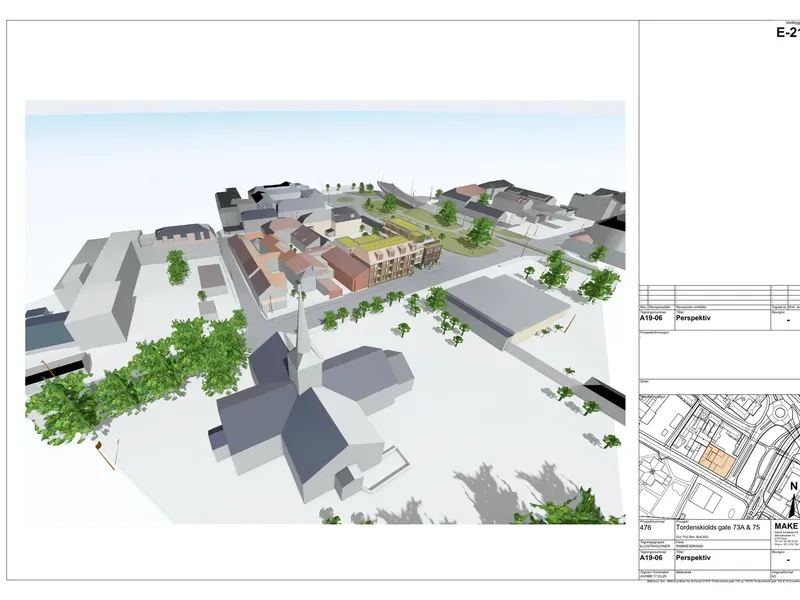Click the lower 'Perspektiv' title text
This screenshot has width=800, height=600.
click(693, 558)
